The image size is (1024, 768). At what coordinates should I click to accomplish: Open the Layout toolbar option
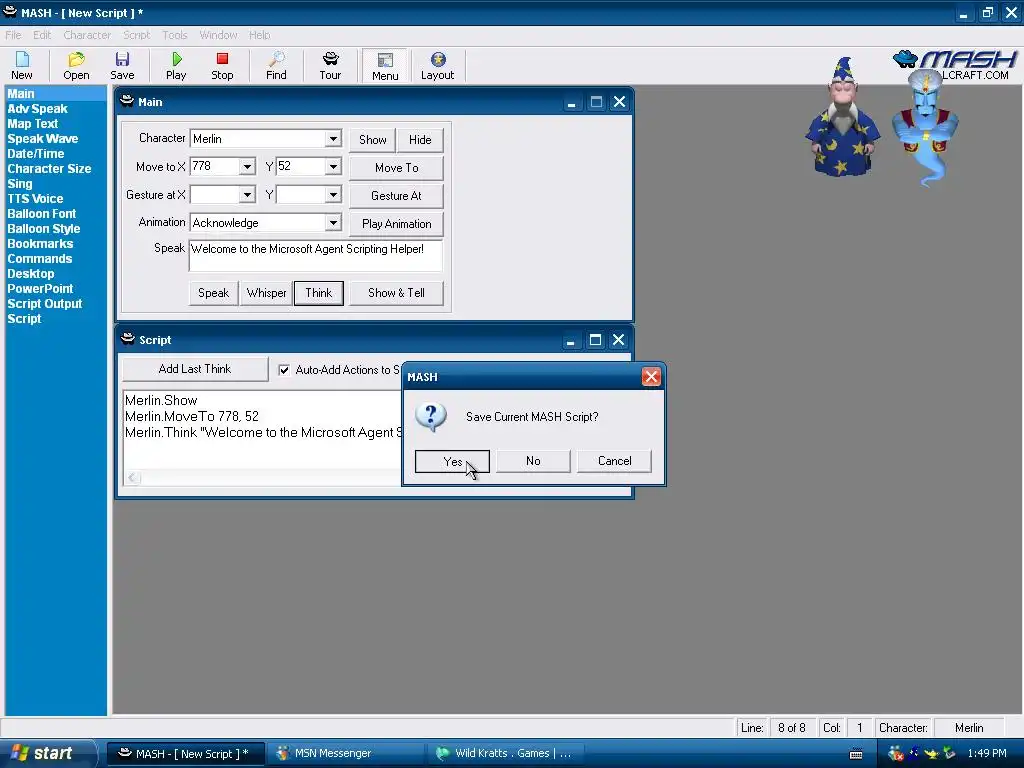click(438, 66)
